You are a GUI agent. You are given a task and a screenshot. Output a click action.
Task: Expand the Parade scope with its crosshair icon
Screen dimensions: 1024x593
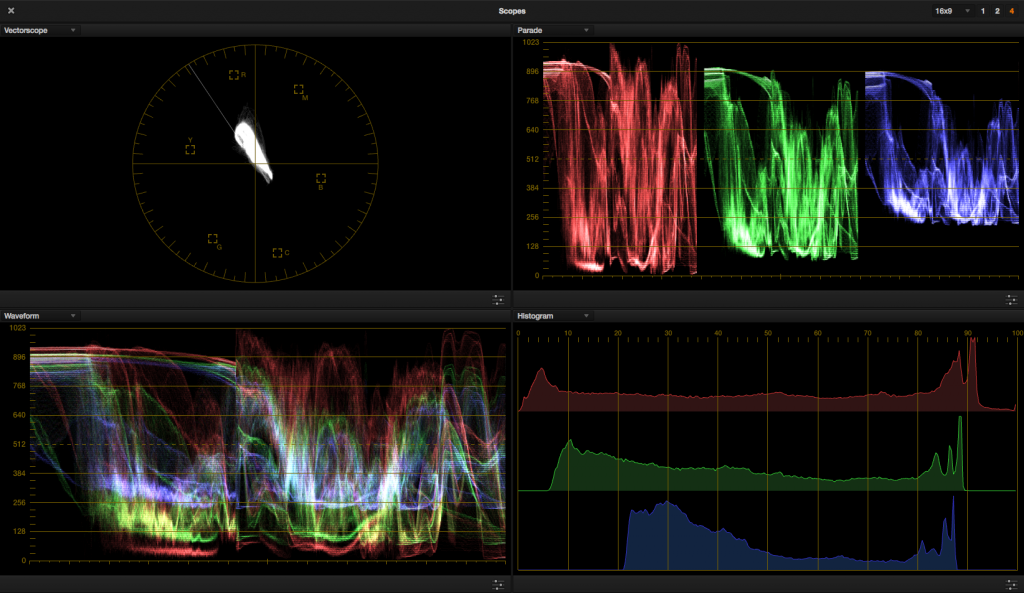coord(1011,299)
